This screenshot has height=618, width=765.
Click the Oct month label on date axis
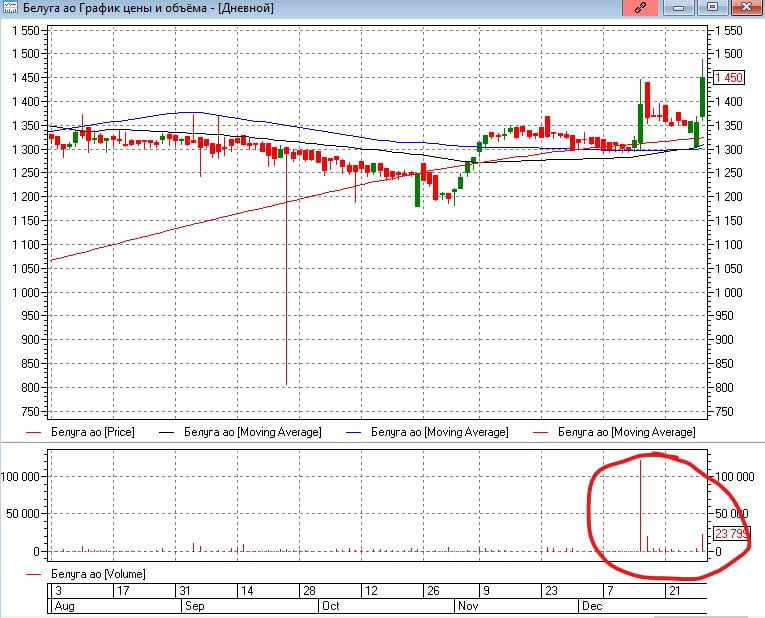(x=330, y=606)
